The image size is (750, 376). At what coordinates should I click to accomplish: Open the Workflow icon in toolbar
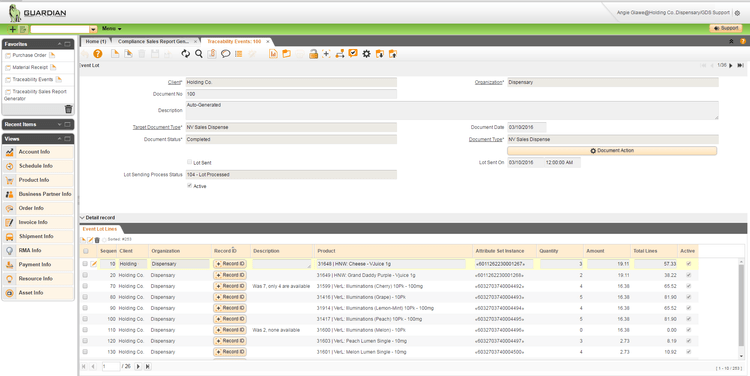pyautogui.click(x=340, y=54)
